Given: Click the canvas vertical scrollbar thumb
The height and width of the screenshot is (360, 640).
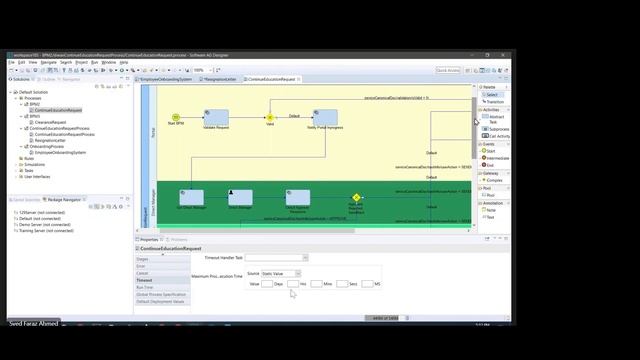Looking at the screenshot, I should coord(474,127).
